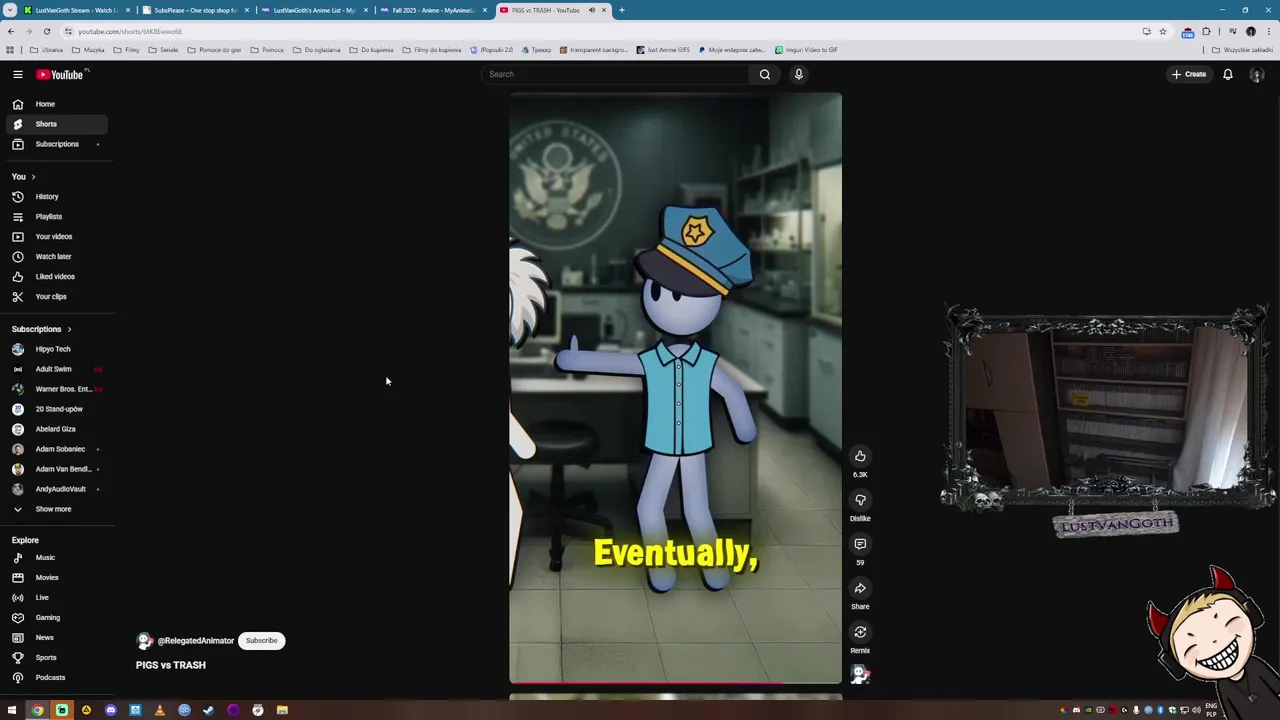Viewport: 1280px width, 720px height.
Task: Remix this short
Action: 860,632
